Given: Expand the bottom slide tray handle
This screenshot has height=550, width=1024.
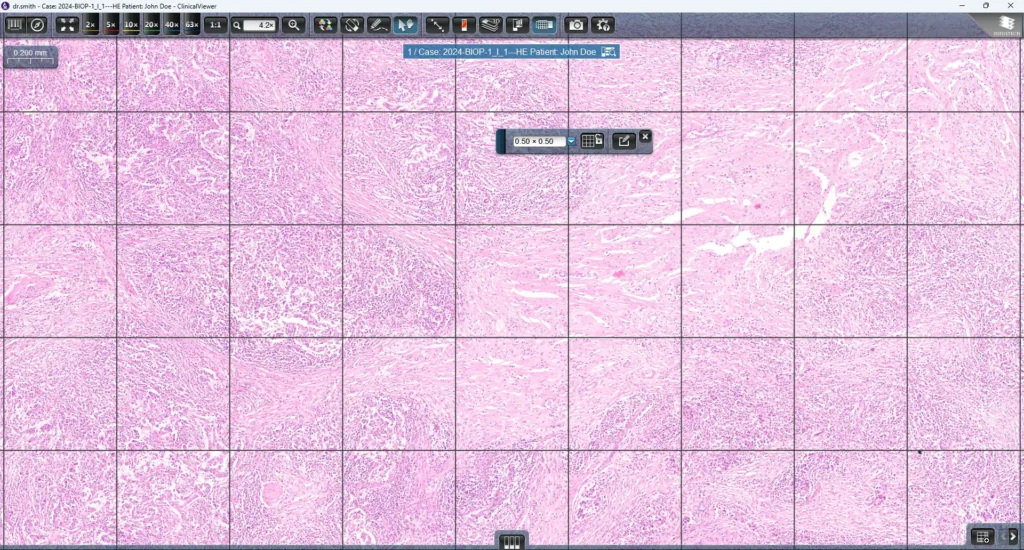Looking at the screenshot, I should click(511, 542).
